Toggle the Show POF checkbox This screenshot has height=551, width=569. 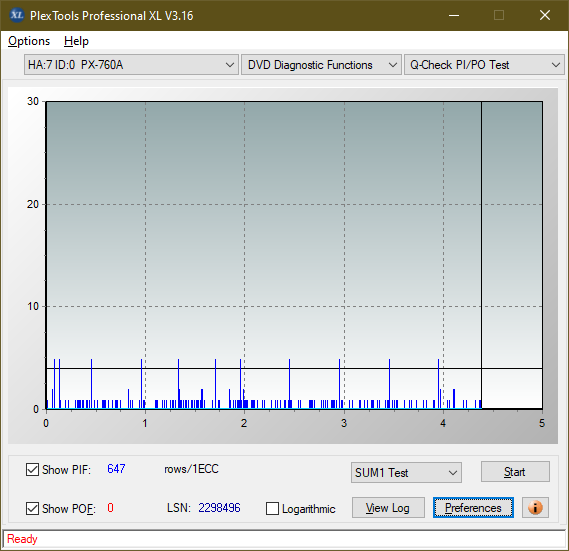coord(32,509)
